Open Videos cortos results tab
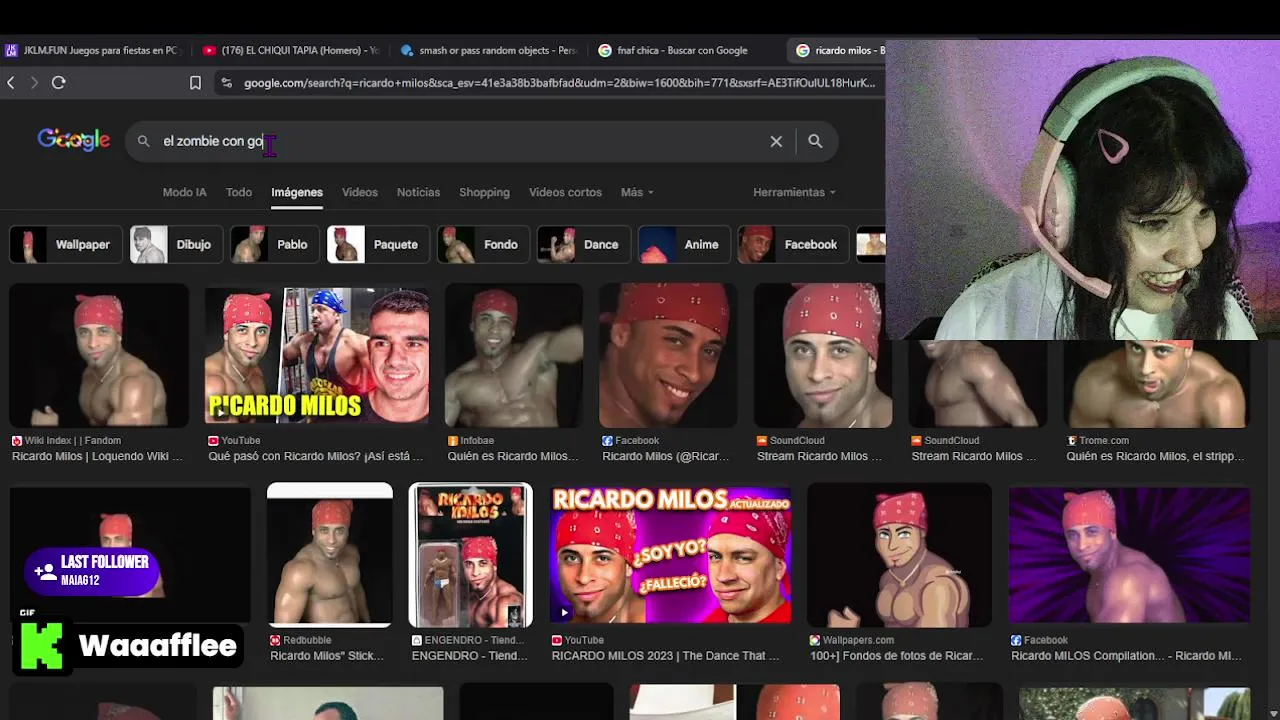Viewport: 1280px width, 720px height. tap(565, 192)
